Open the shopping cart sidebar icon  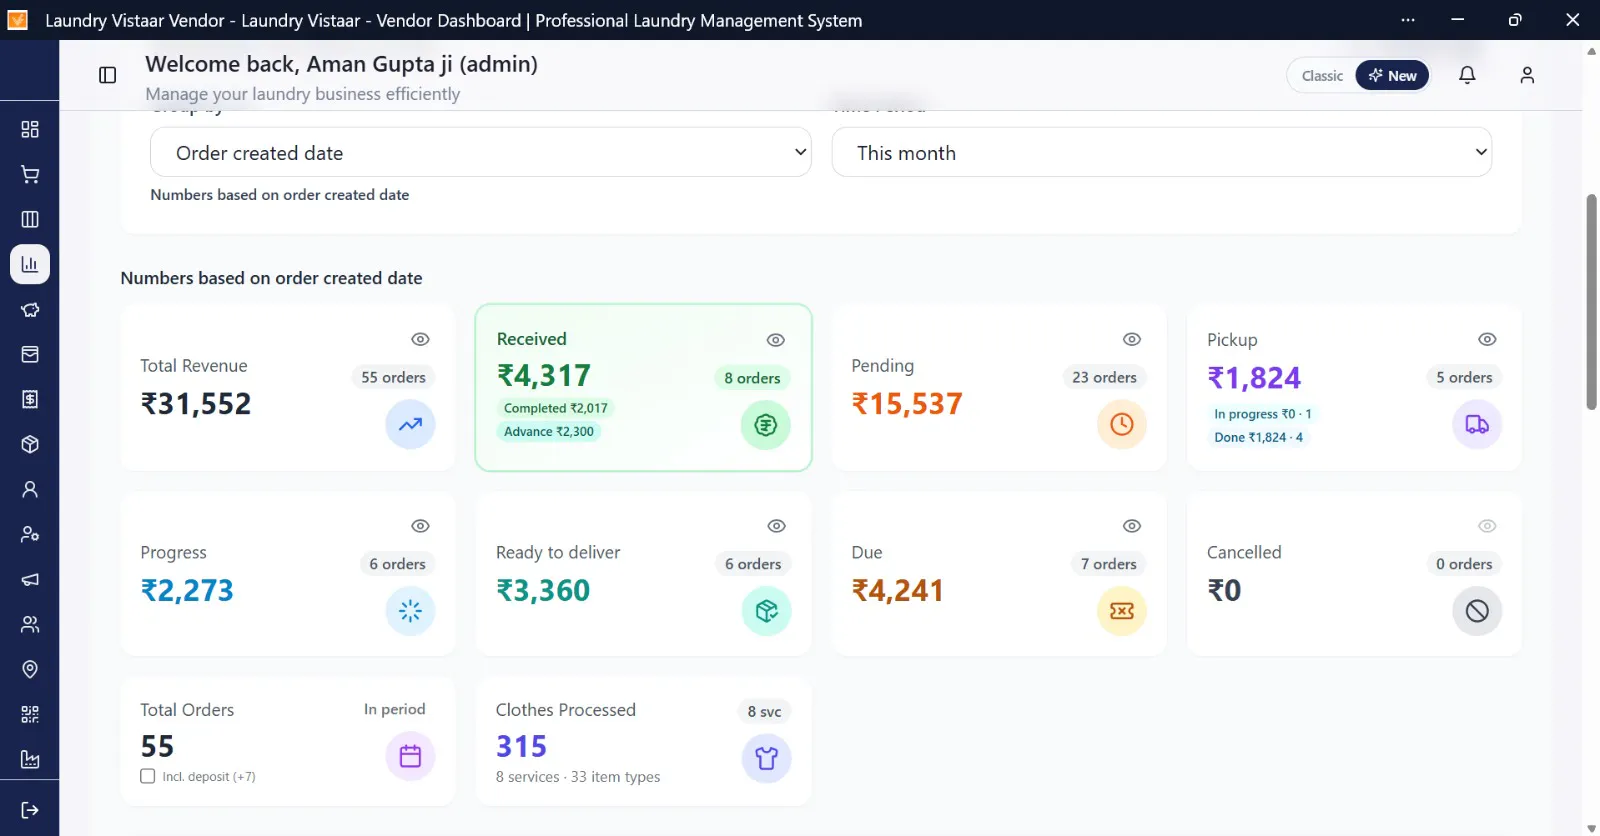coord(30,174)
